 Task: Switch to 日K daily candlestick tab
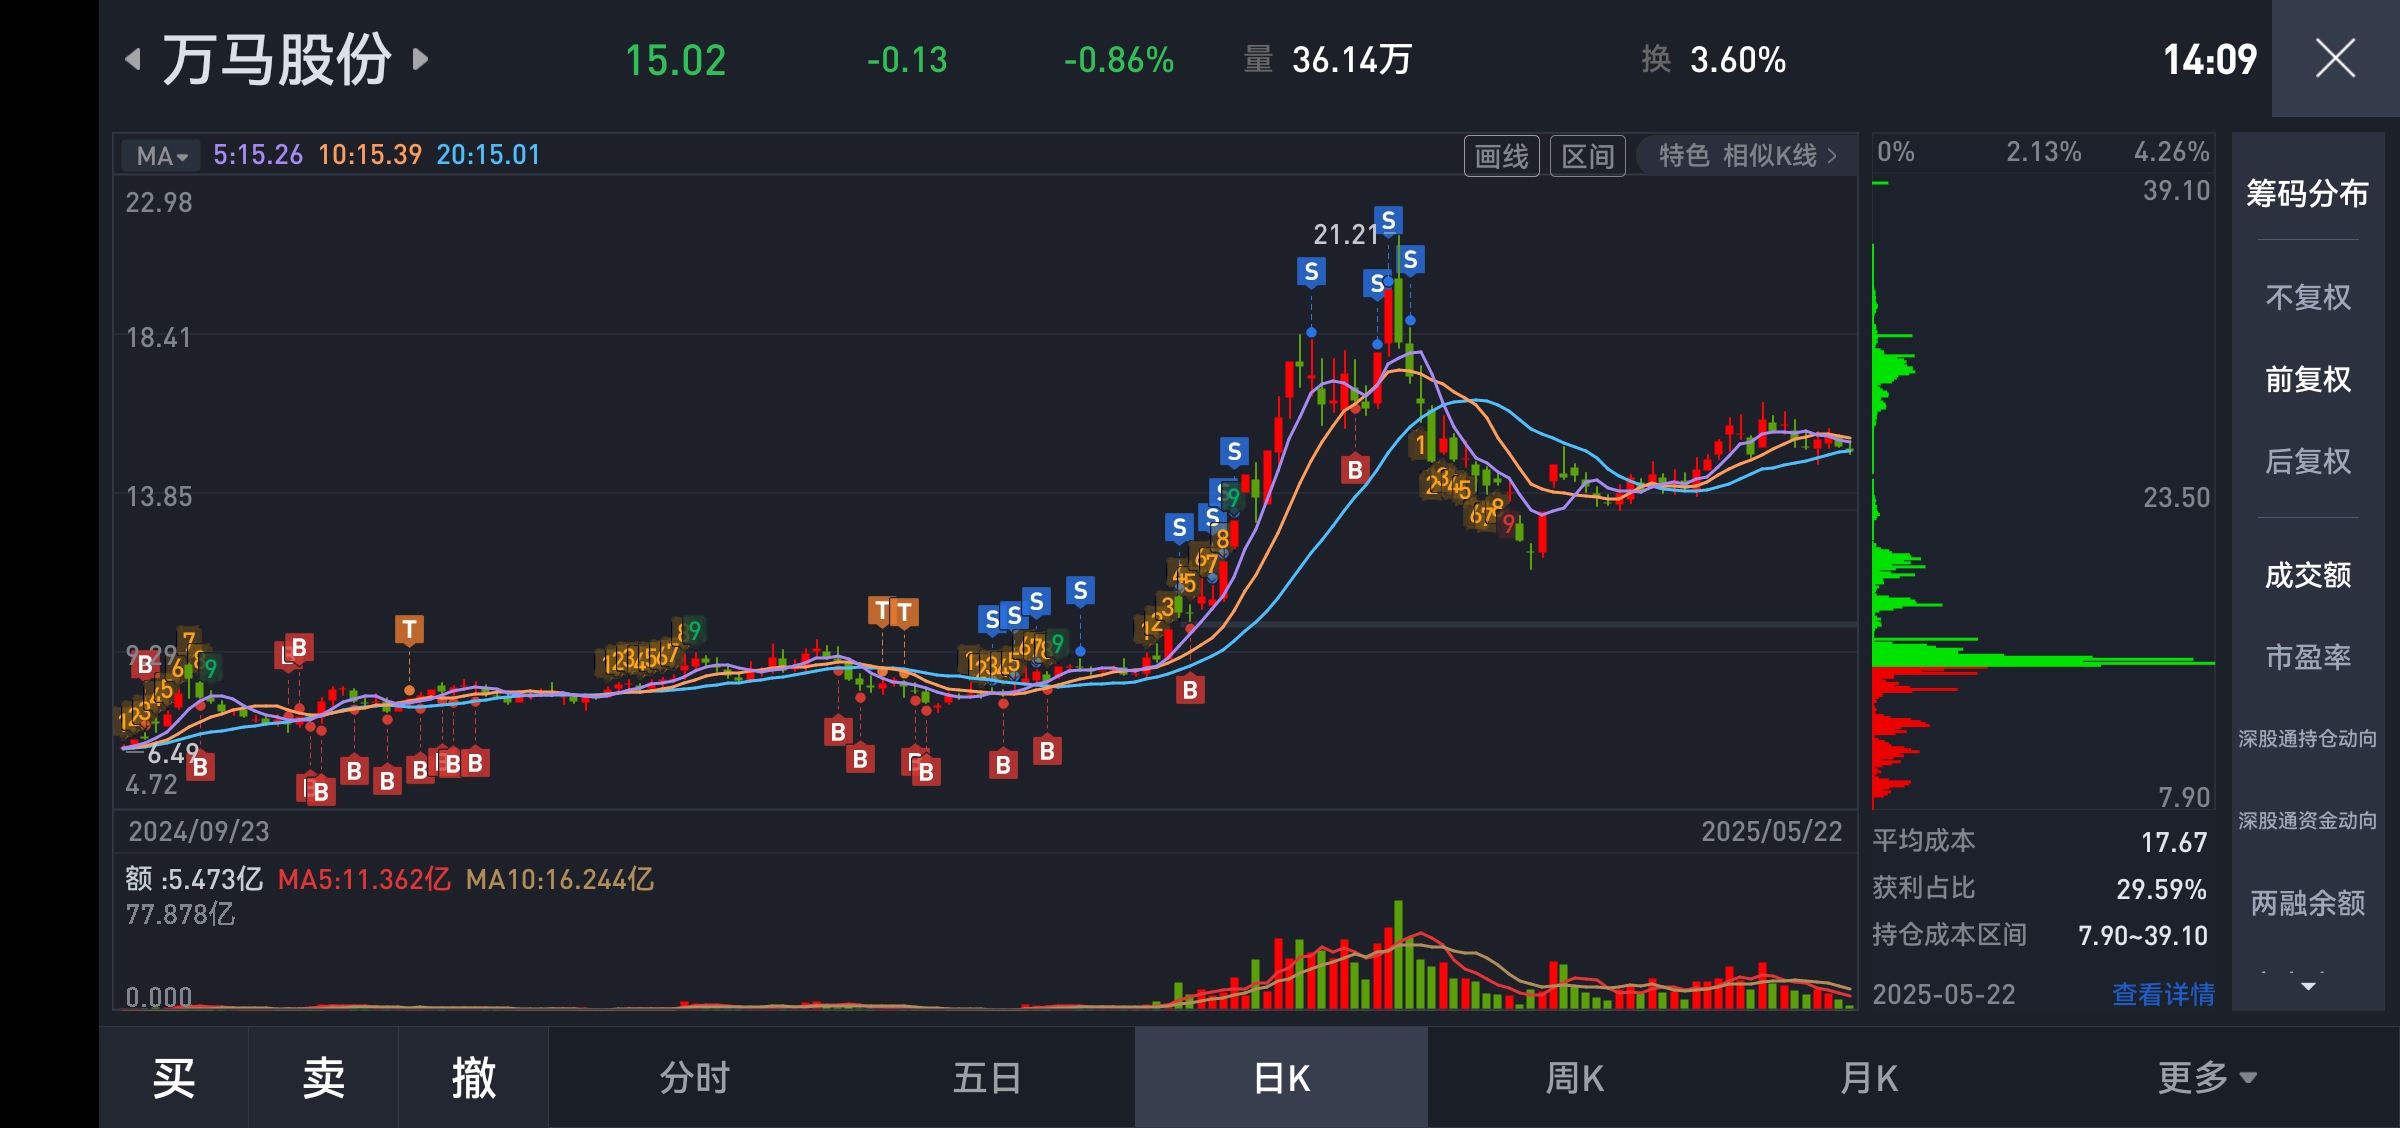click(1281, 1078)
